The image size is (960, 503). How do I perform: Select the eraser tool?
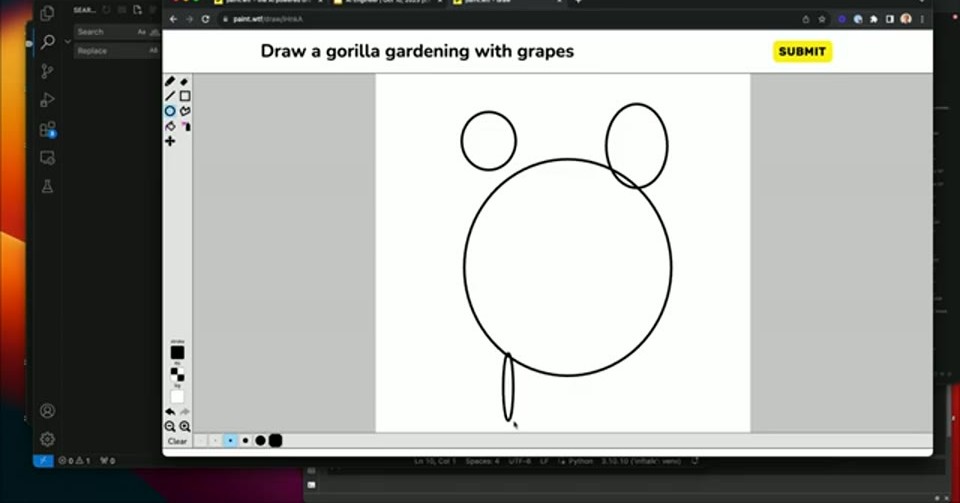point(184,81)
